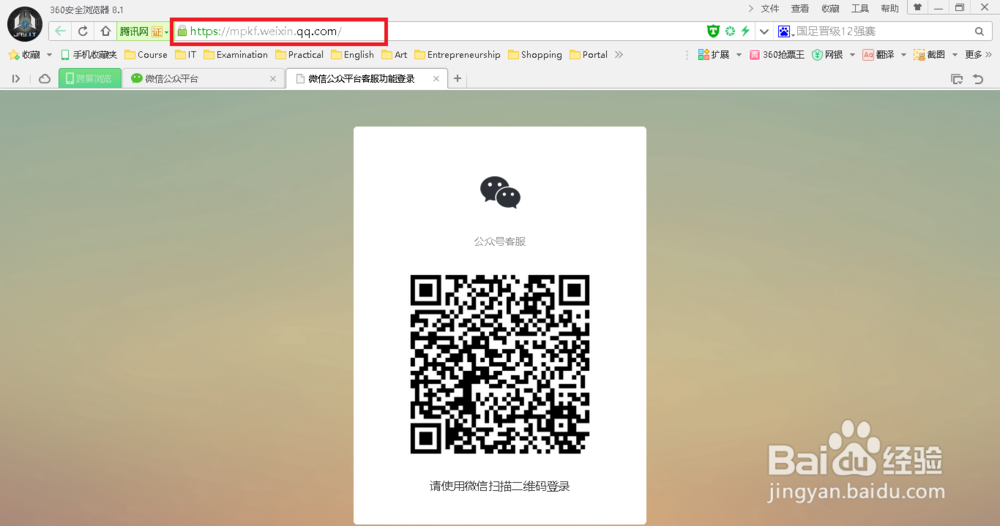Viewport: 1000px width, 526px height.
Task: Open the browser home page icon
Action: pyautogui.click(x=105, y=31)
